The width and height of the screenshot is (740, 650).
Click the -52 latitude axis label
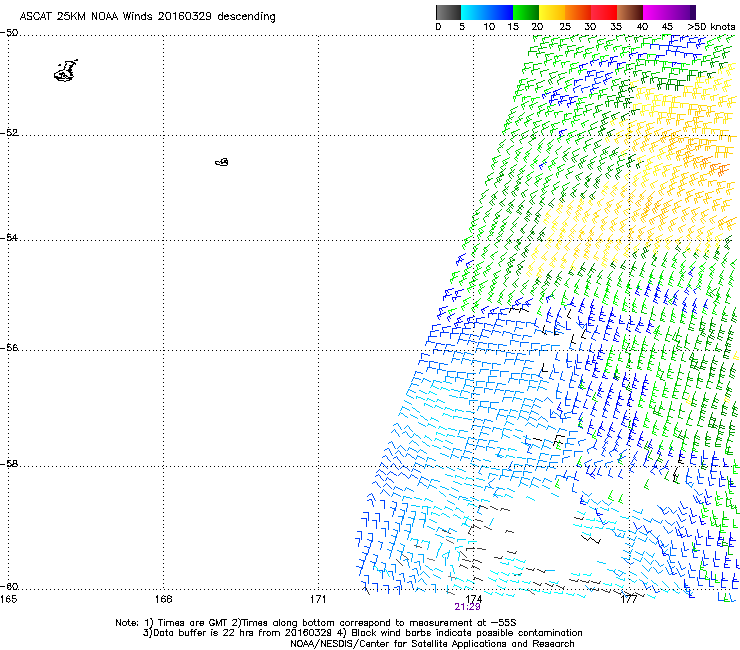pos(9,133)
